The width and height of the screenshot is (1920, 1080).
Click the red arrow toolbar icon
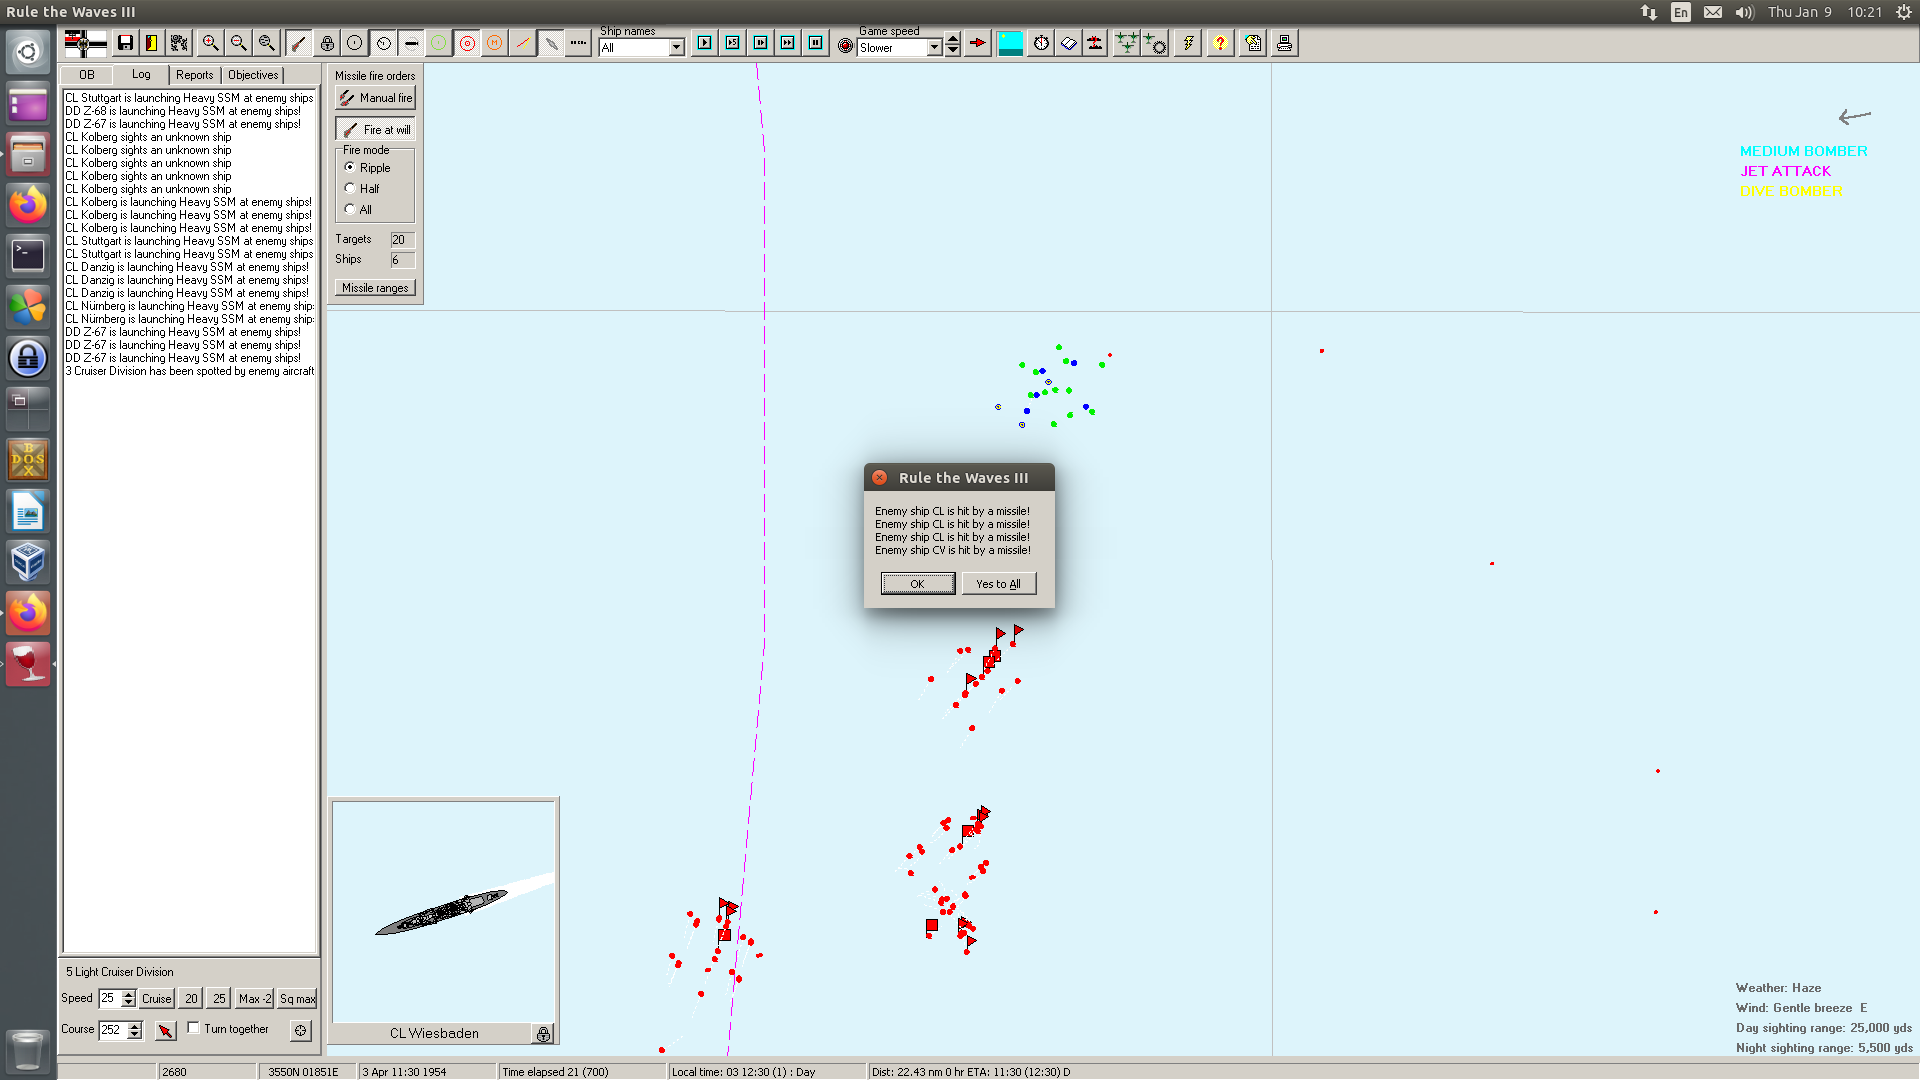click(978, 43)
